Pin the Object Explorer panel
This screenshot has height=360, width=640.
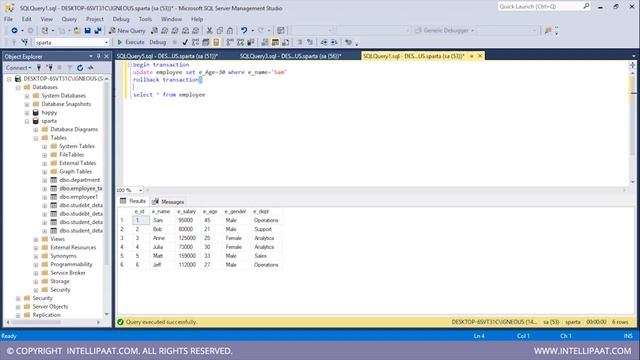[99, 56]
